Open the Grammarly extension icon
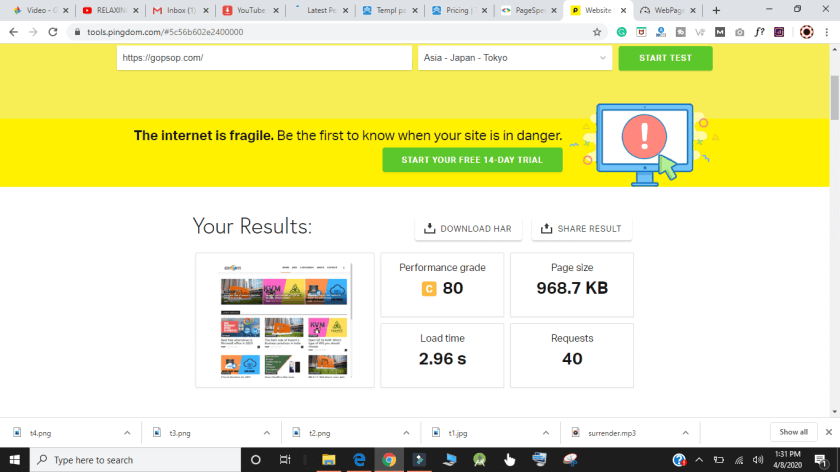Screen dimensions: 840x472 click(x=621, y=32)
